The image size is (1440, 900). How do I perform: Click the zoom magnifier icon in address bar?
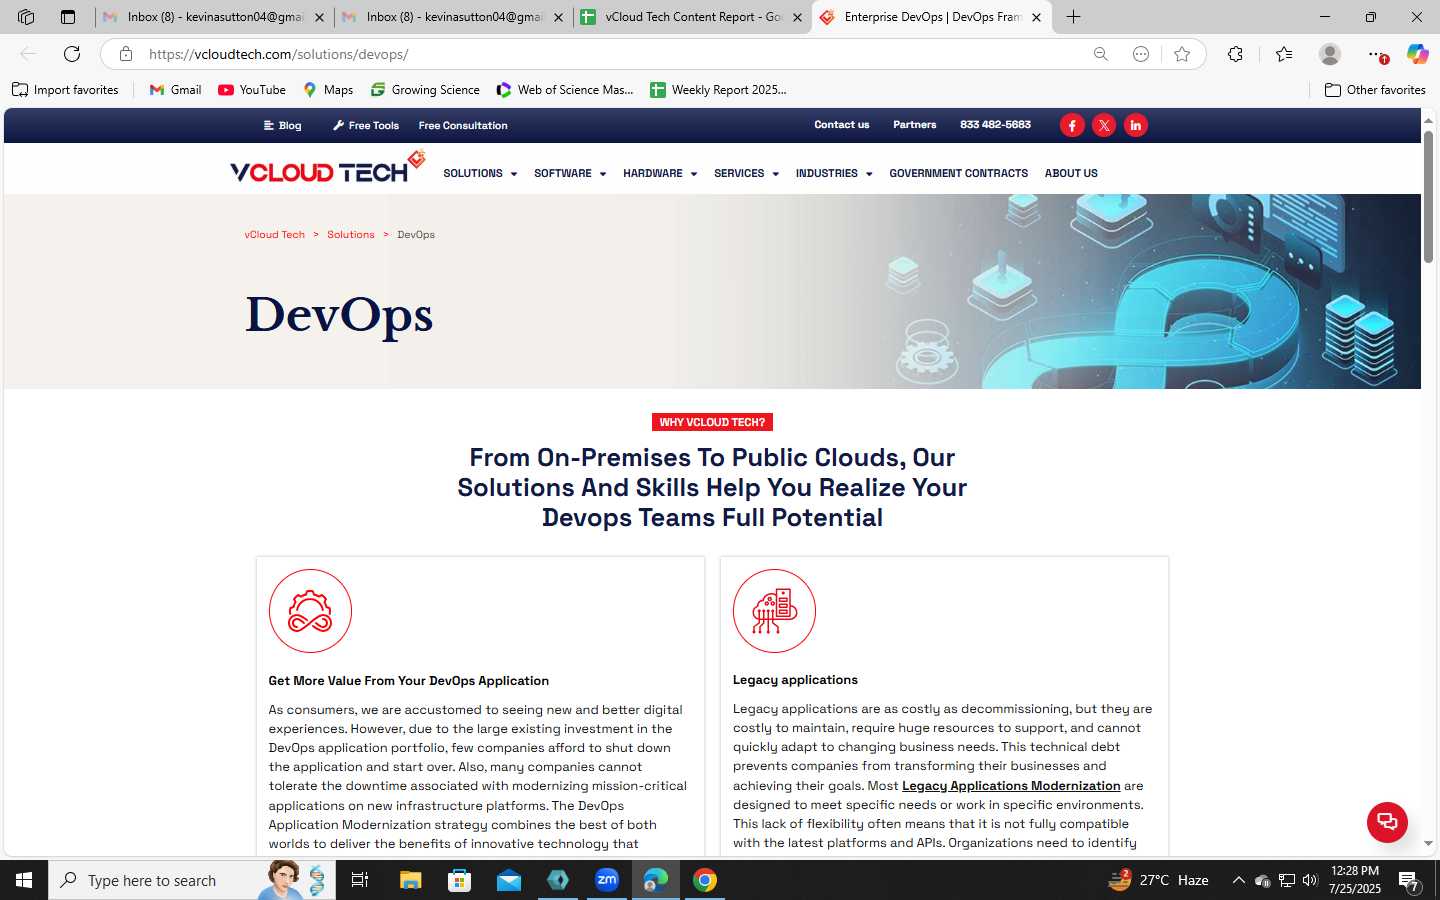coord(1101,54)
